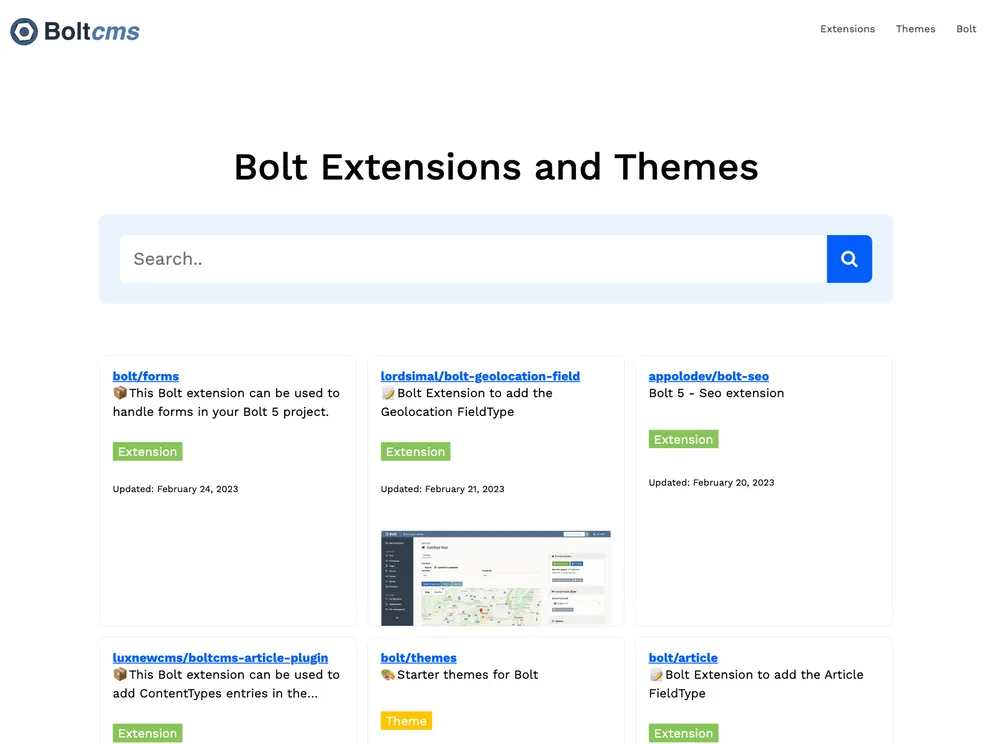
Task: Click the memo emoji in bolt/article description
Action: pos(654,674)
